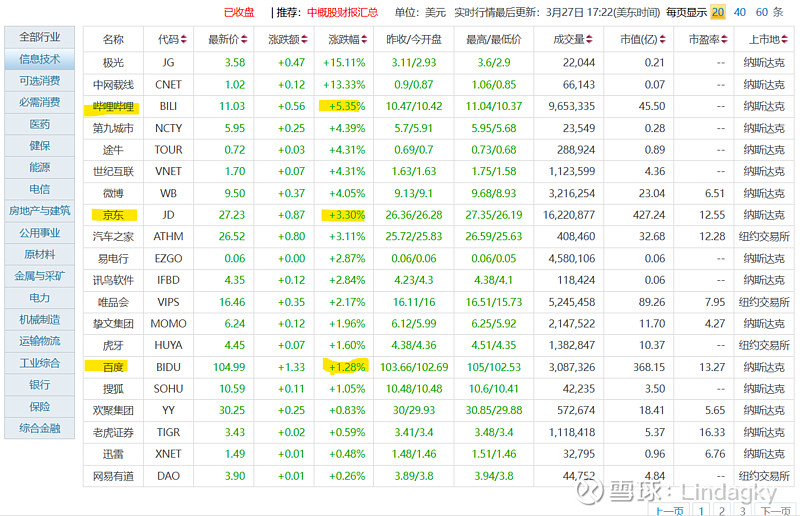Select the 可选消费 category
Viewport: 800px width, 516px height.
point(40,81)
